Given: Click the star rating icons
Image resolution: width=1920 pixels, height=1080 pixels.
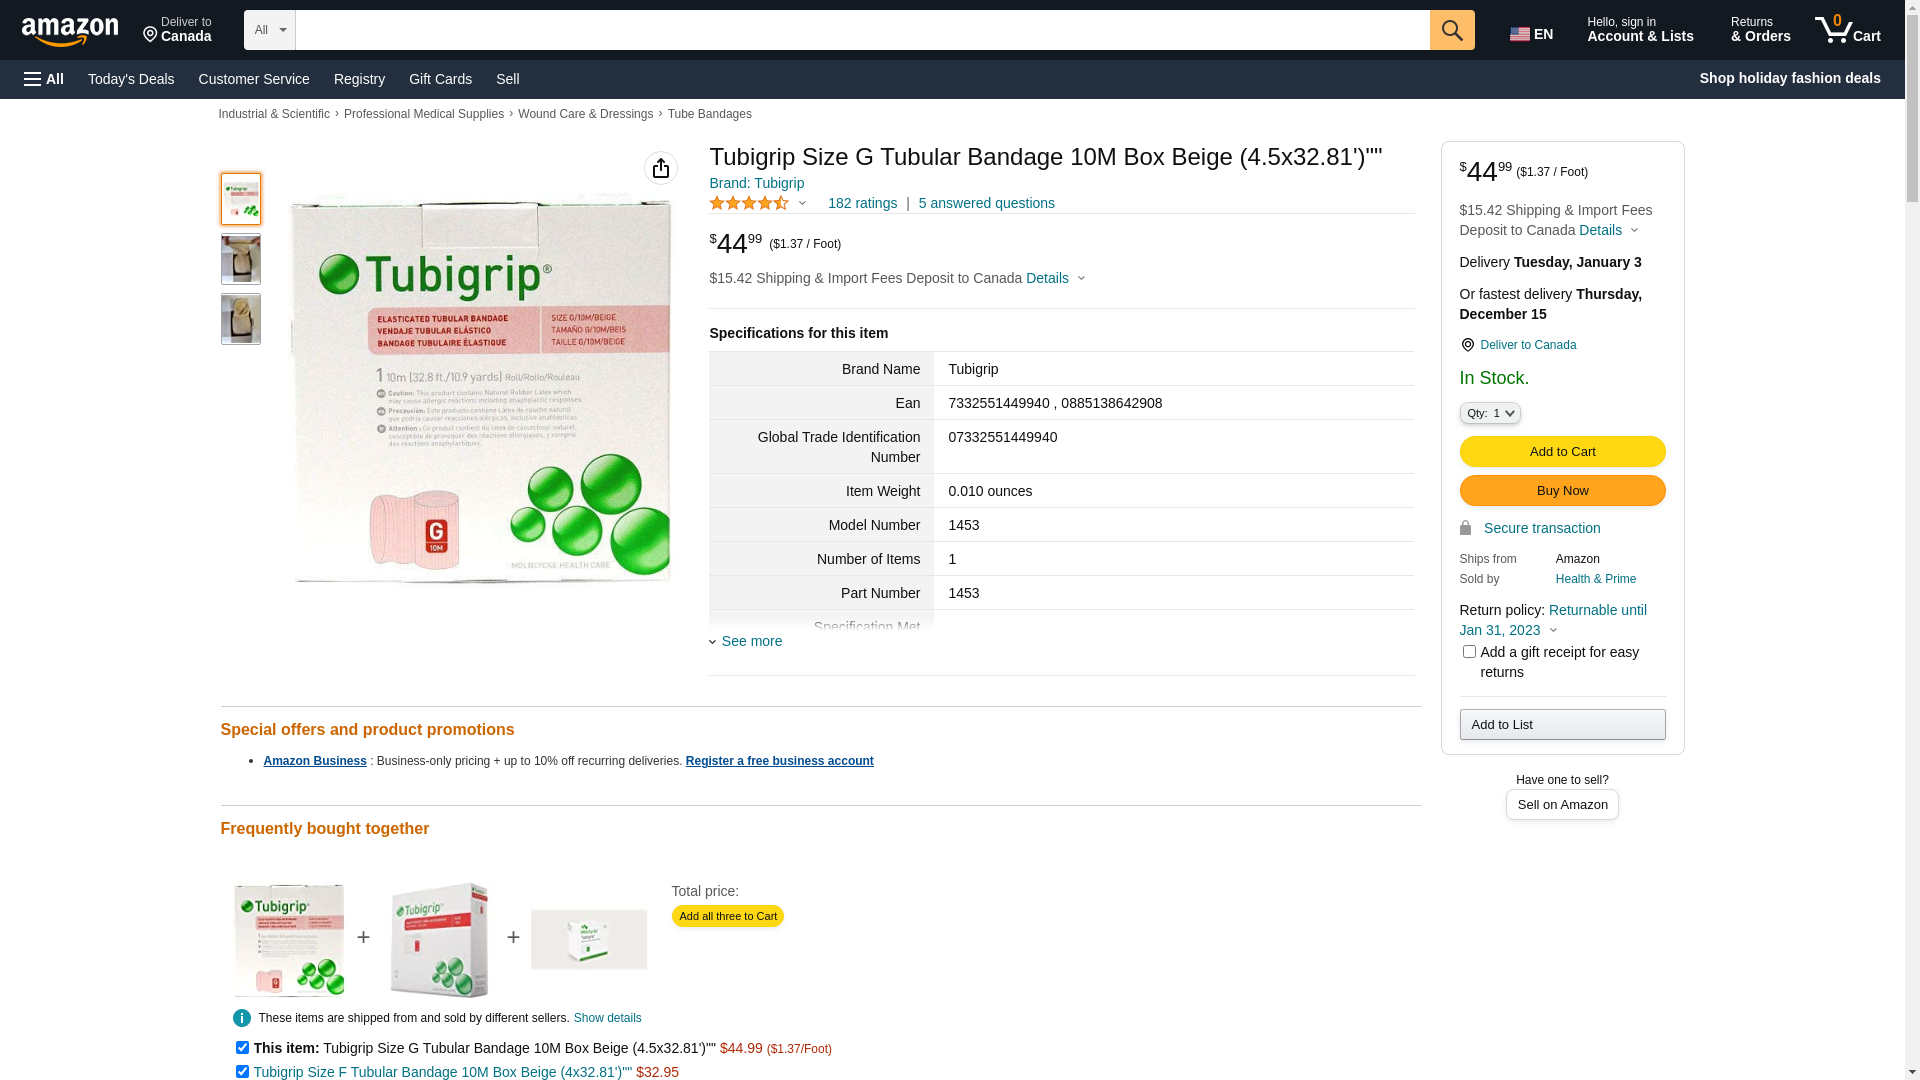Looking at the screenshot, I should [x=749, y=203].
